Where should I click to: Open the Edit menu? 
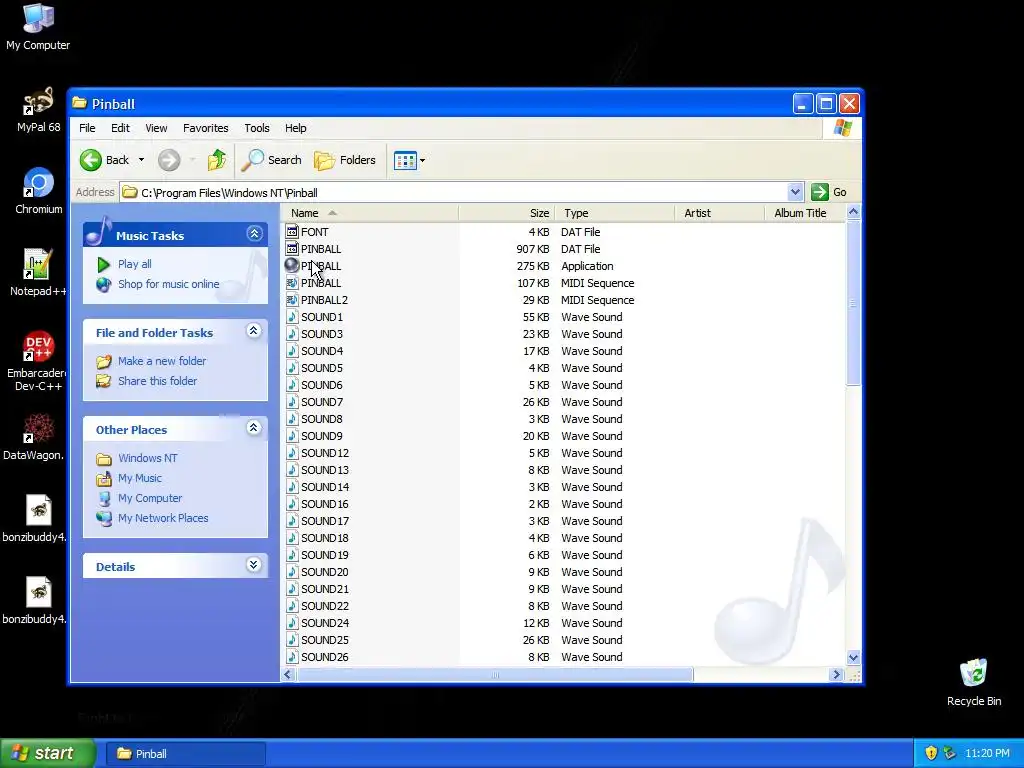click(120, 128)
